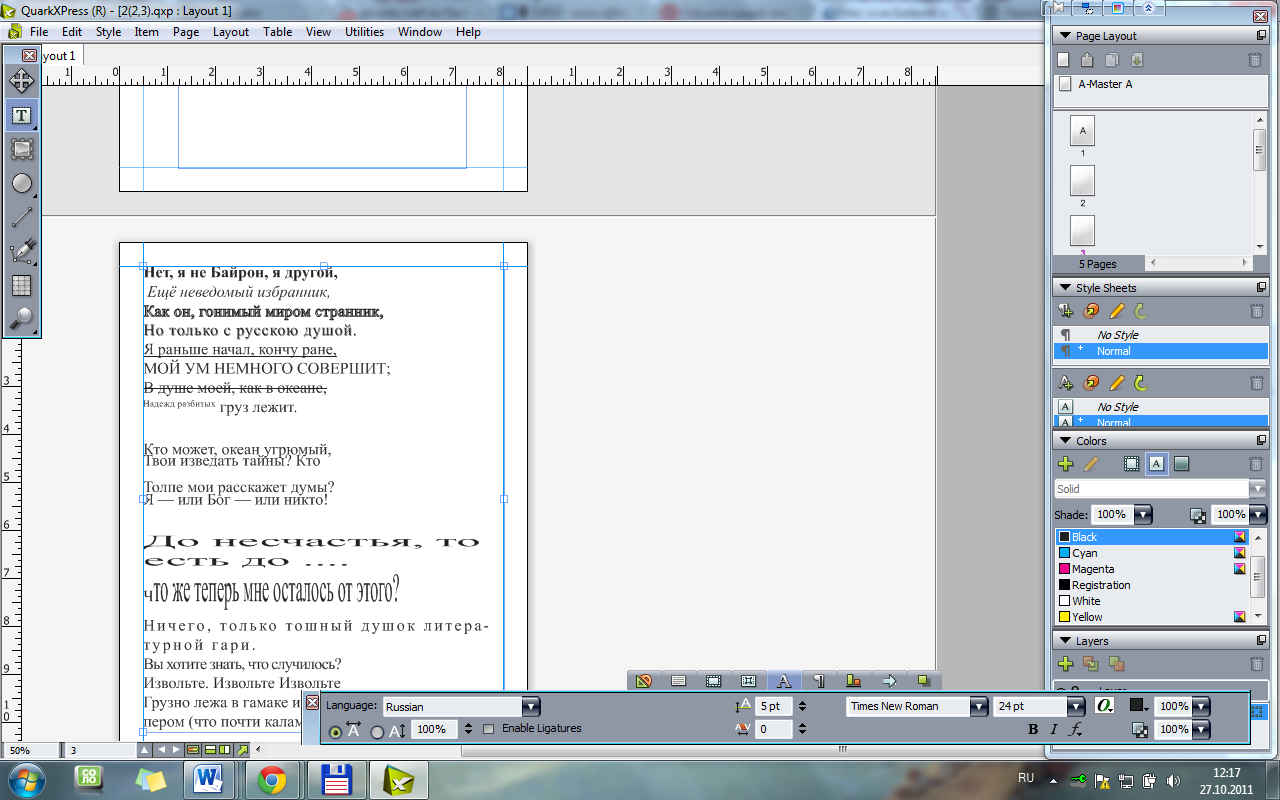Select horizontal scale radio button
This screenshot has width=1280, height=800.
335,732
